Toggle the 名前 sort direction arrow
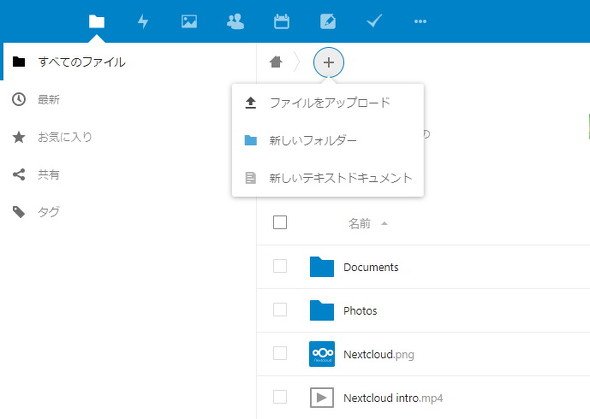 point(384,223)
